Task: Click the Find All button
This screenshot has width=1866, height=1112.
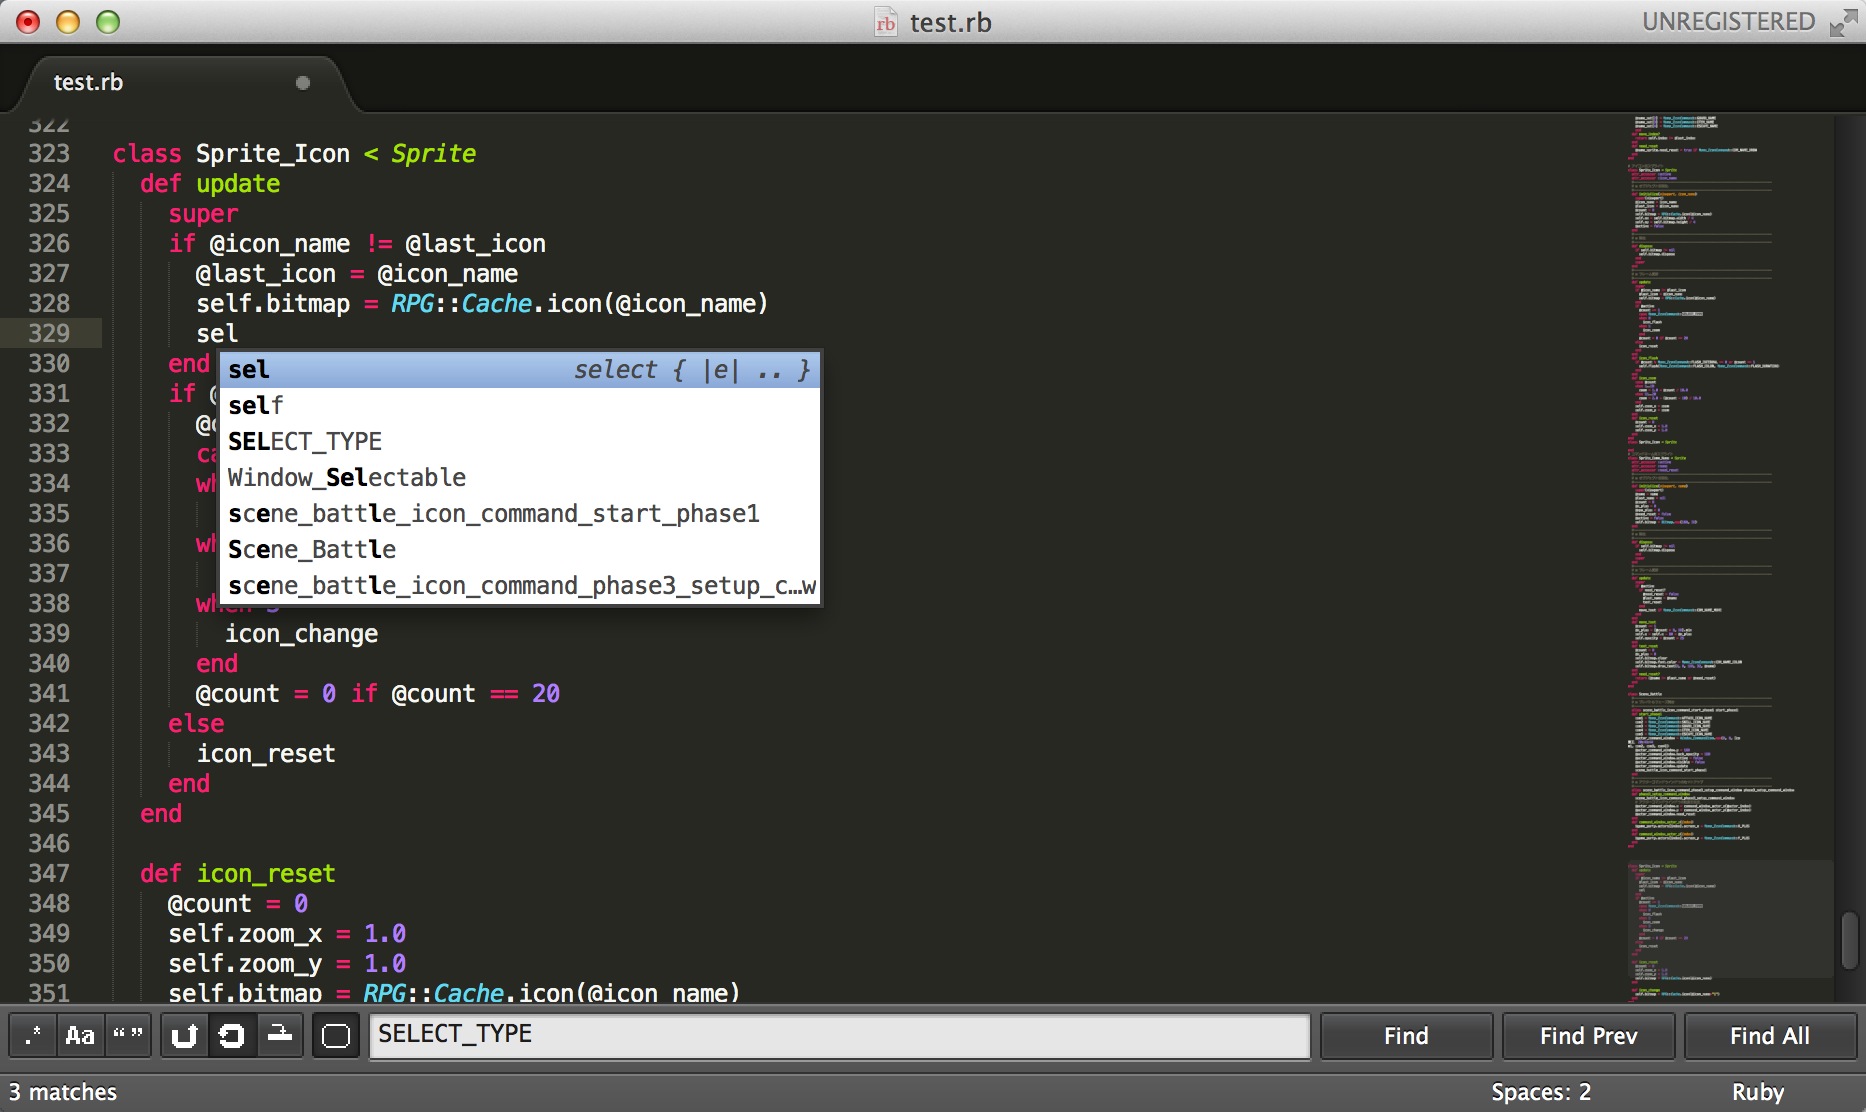Action: point(1770,1036)
